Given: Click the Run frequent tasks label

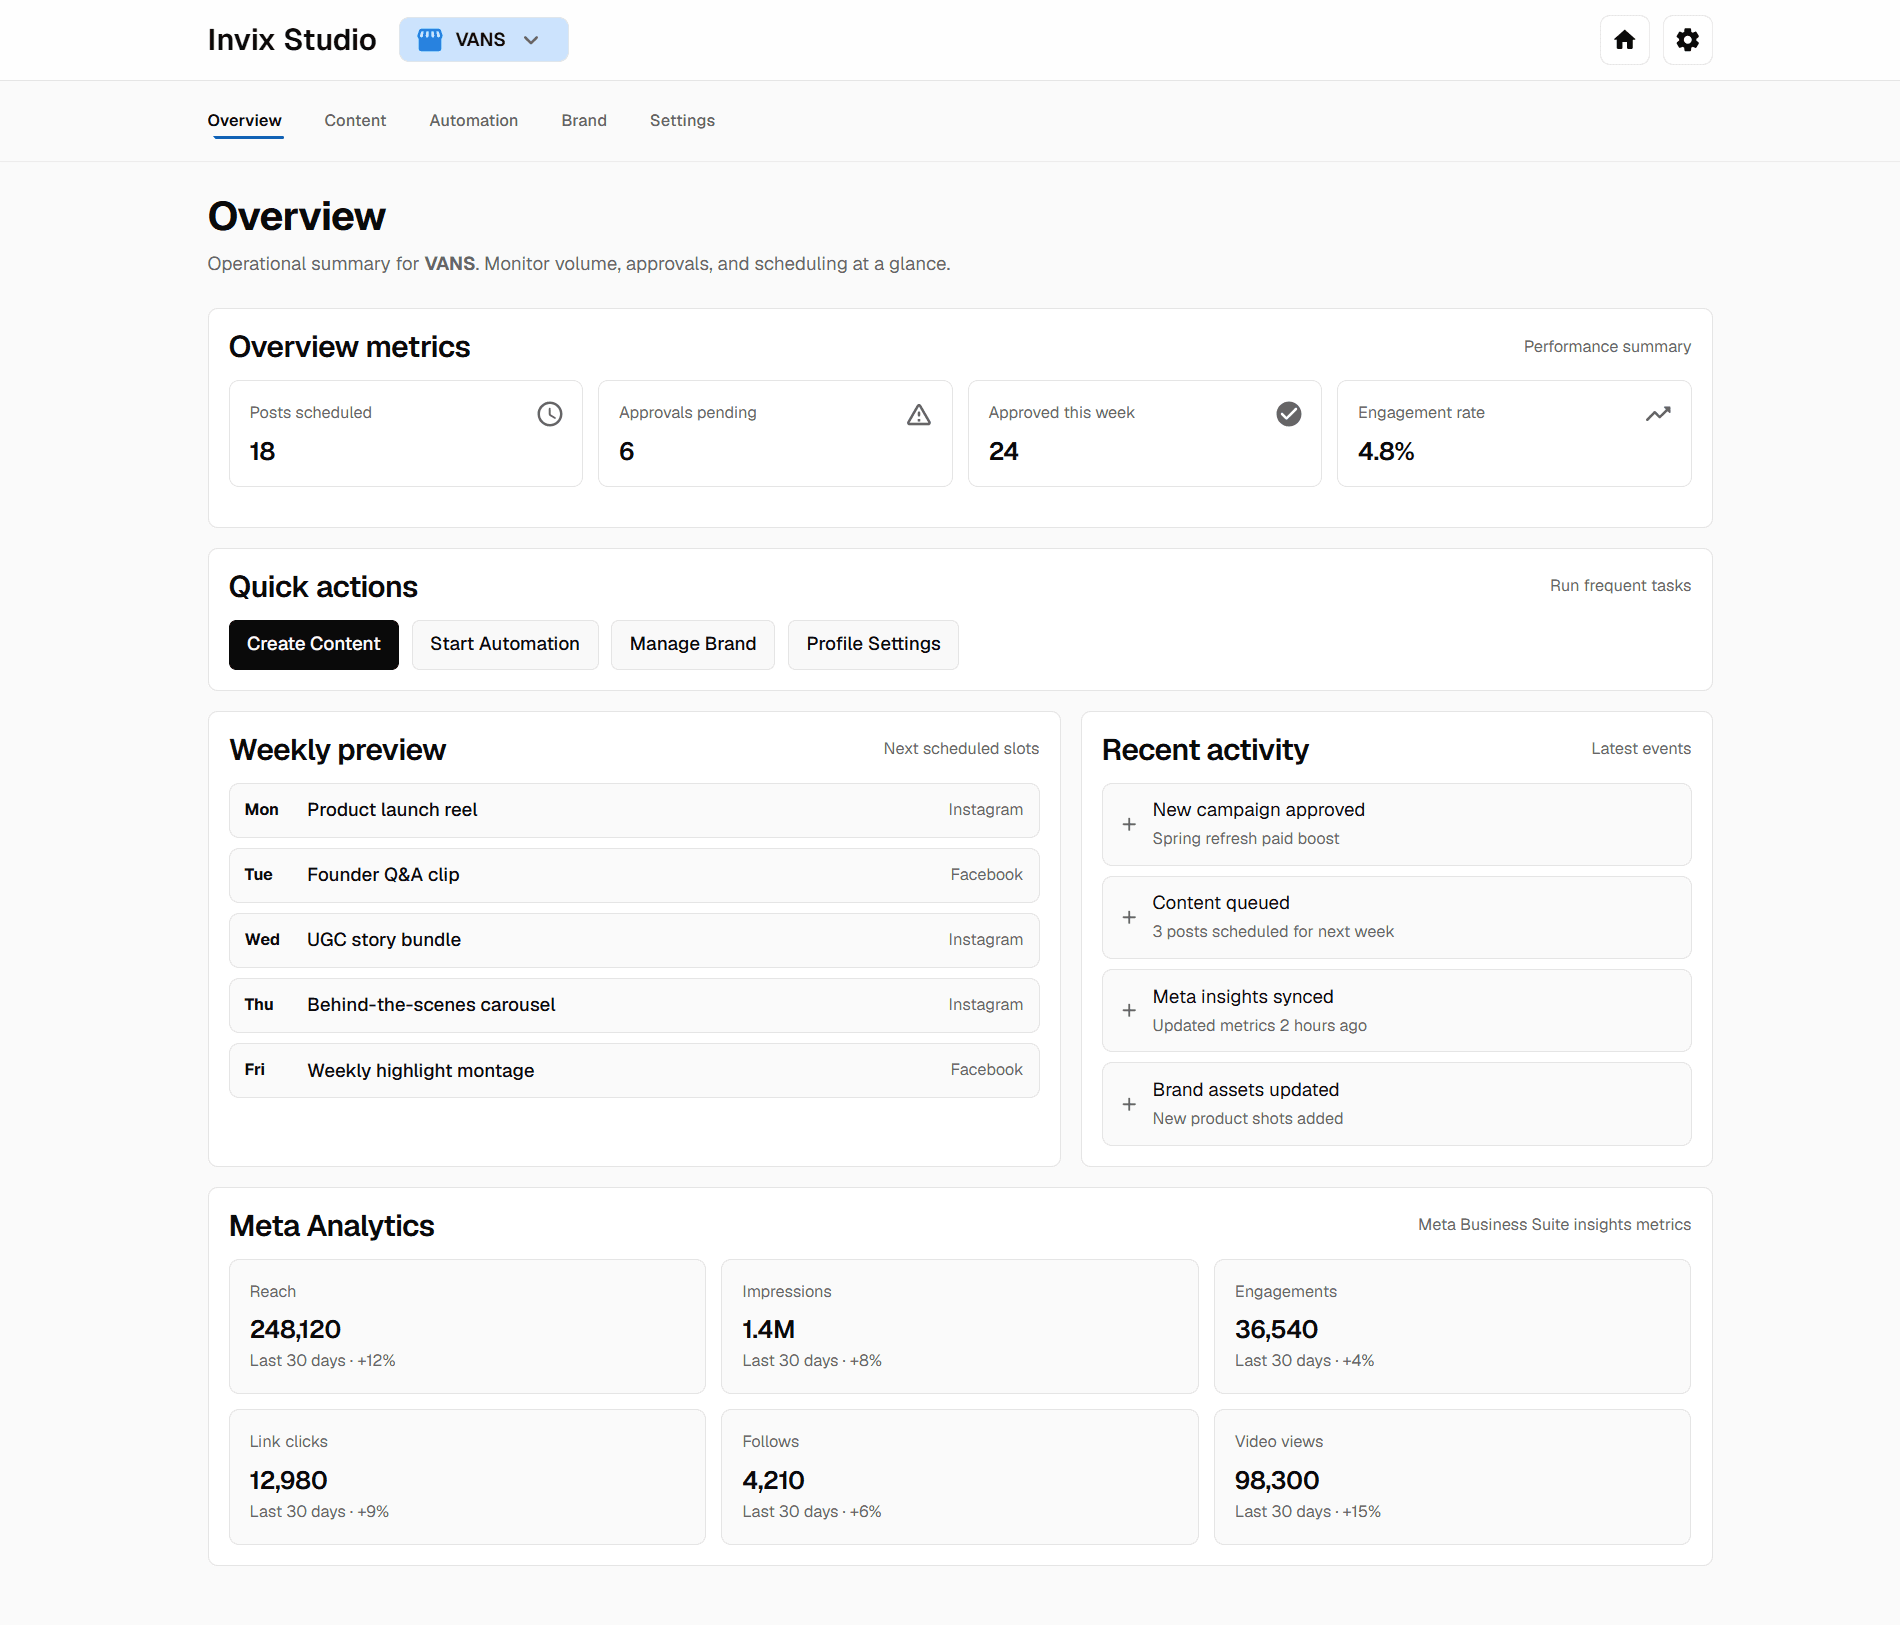Looking at the screenshot, I should coord(1620,585).
